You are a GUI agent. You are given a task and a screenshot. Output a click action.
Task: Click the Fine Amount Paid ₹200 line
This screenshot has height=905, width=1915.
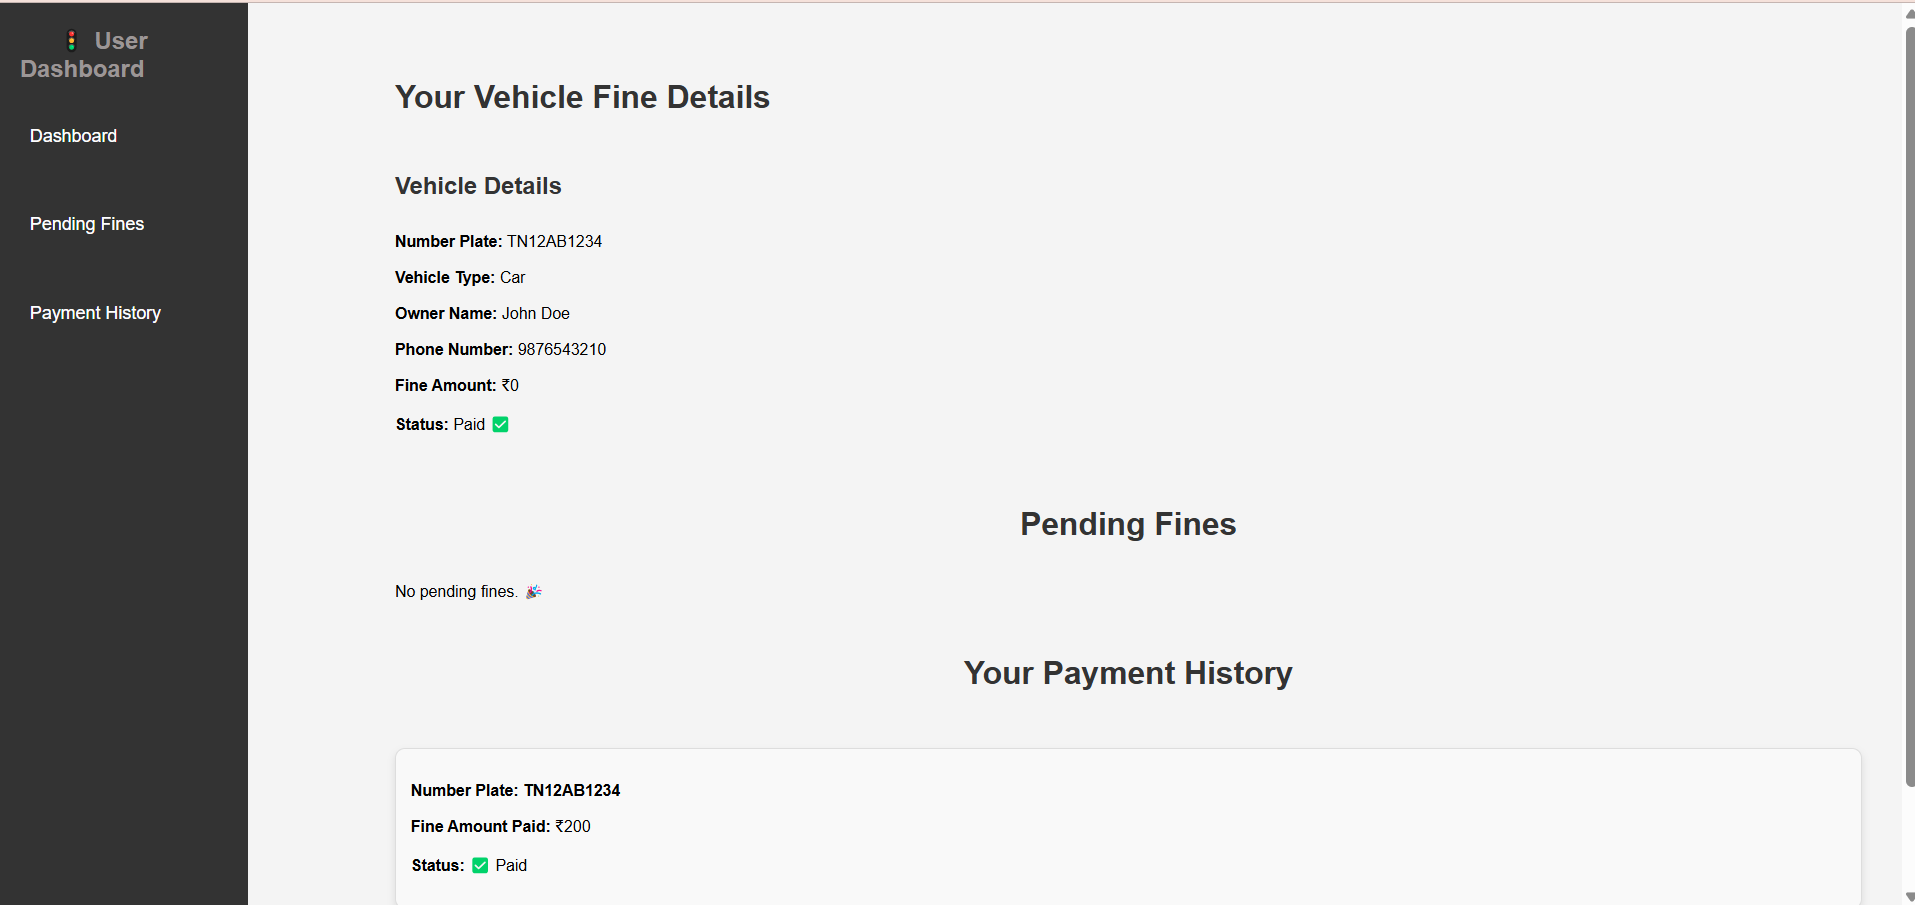coord(501,826)
